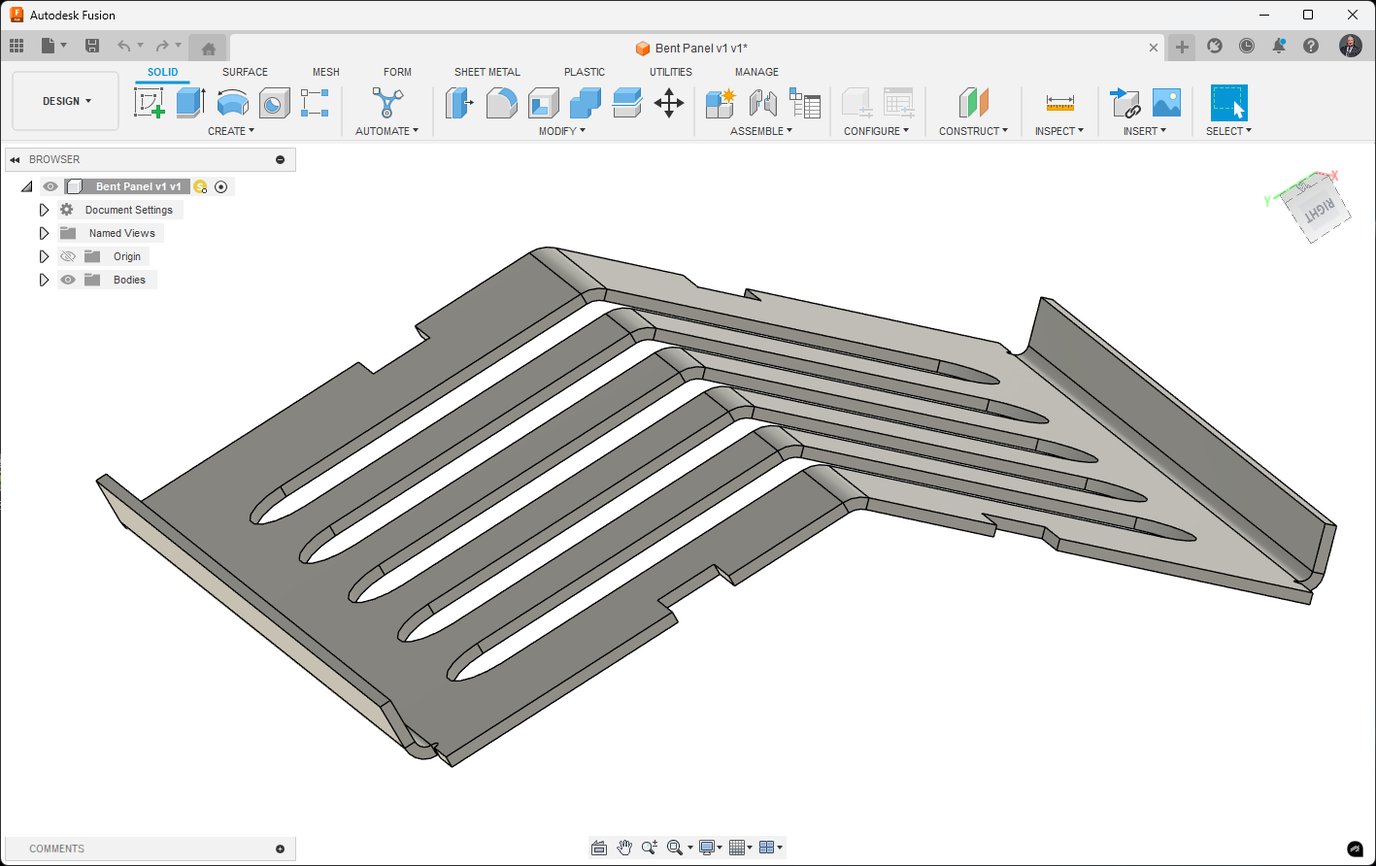1376x866 pixels.
Task: Click the Right face of the ViewCube
Action: (1315, 208)
